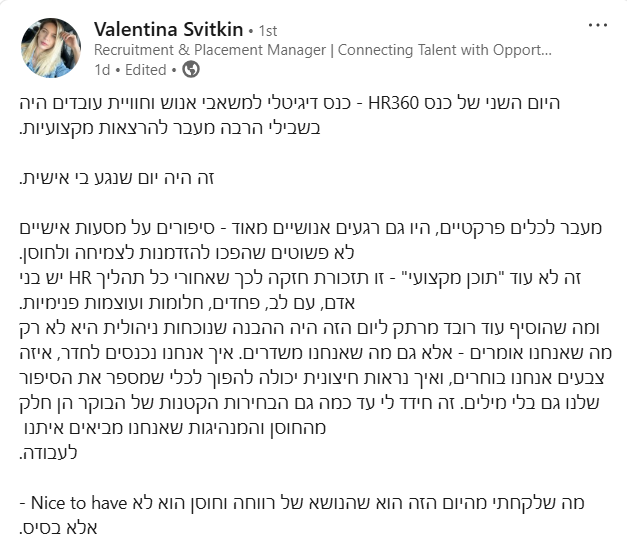Click the "Edited" post label
This screenshot has height=557, width=627.
pos(146,70)
